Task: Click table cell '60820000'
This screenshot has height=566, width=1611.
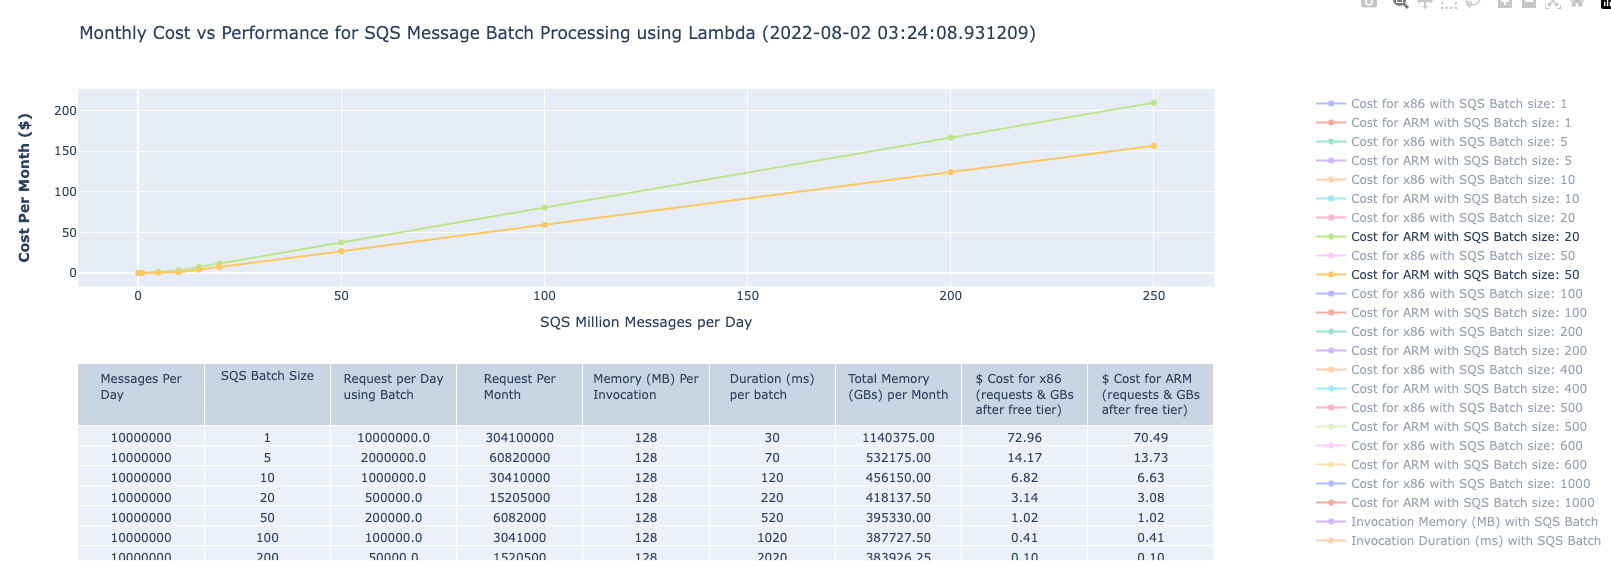Action: pos(519,458)
